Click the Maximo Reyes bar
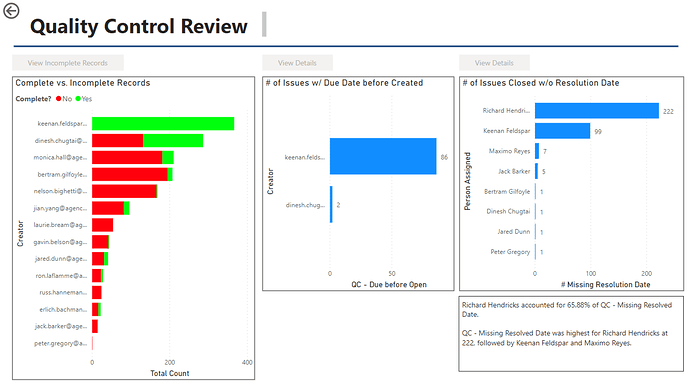The height and width of the screenshot is (389, 690). (537, 151)
